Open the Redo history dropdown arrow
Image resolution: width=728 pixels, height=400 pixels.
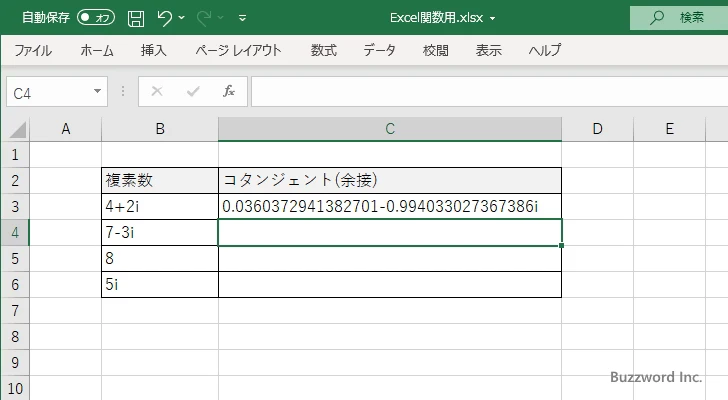coord(221,18)
